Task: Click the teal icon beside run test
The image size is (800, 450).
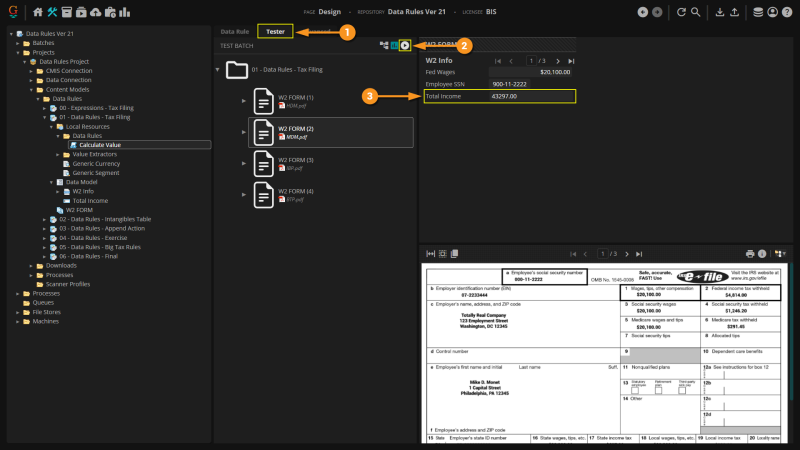Action: coord(394,45)
